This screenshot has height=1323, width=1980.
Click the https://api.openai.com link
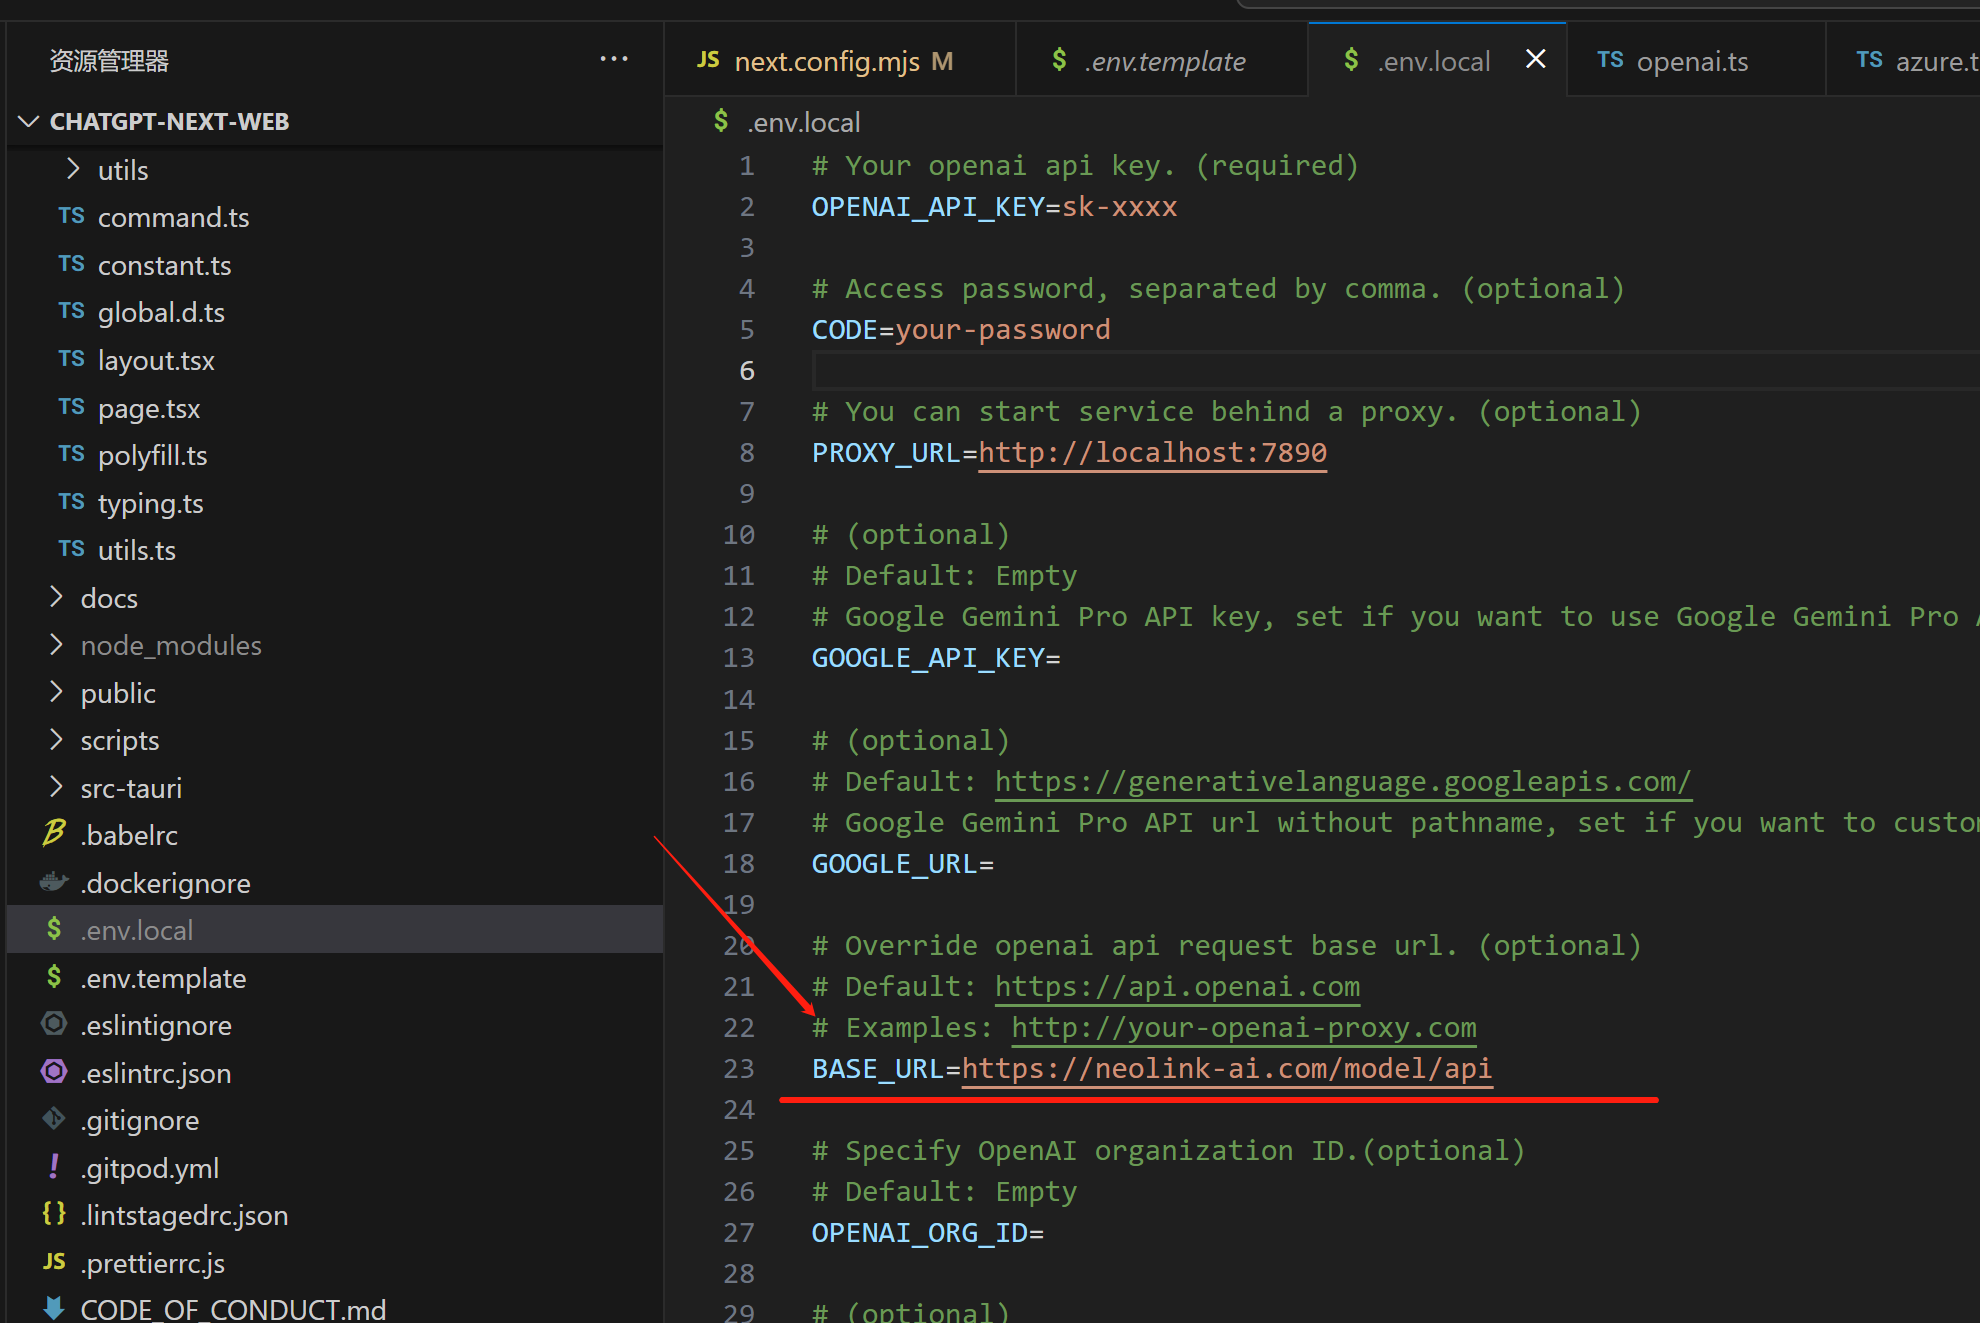(x=1177, y=986)
